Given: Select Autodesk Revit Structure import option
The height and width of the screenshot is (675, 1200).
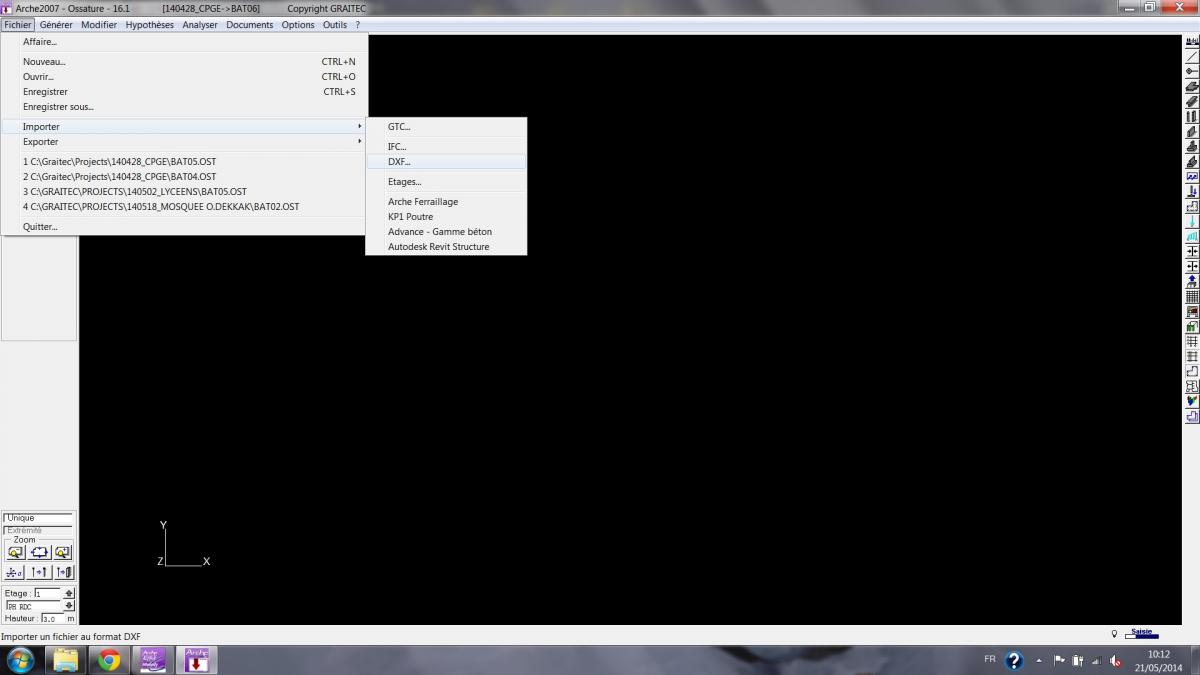Looking at the screenshot, I should (446, 247).
